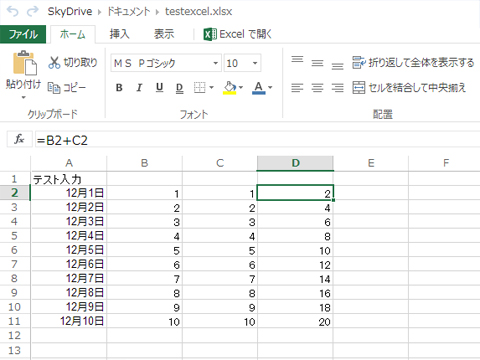Viewport: 480px width, 360px height.
Task: Click the testexcel.xlsx file name
Action: pos(199,12)
